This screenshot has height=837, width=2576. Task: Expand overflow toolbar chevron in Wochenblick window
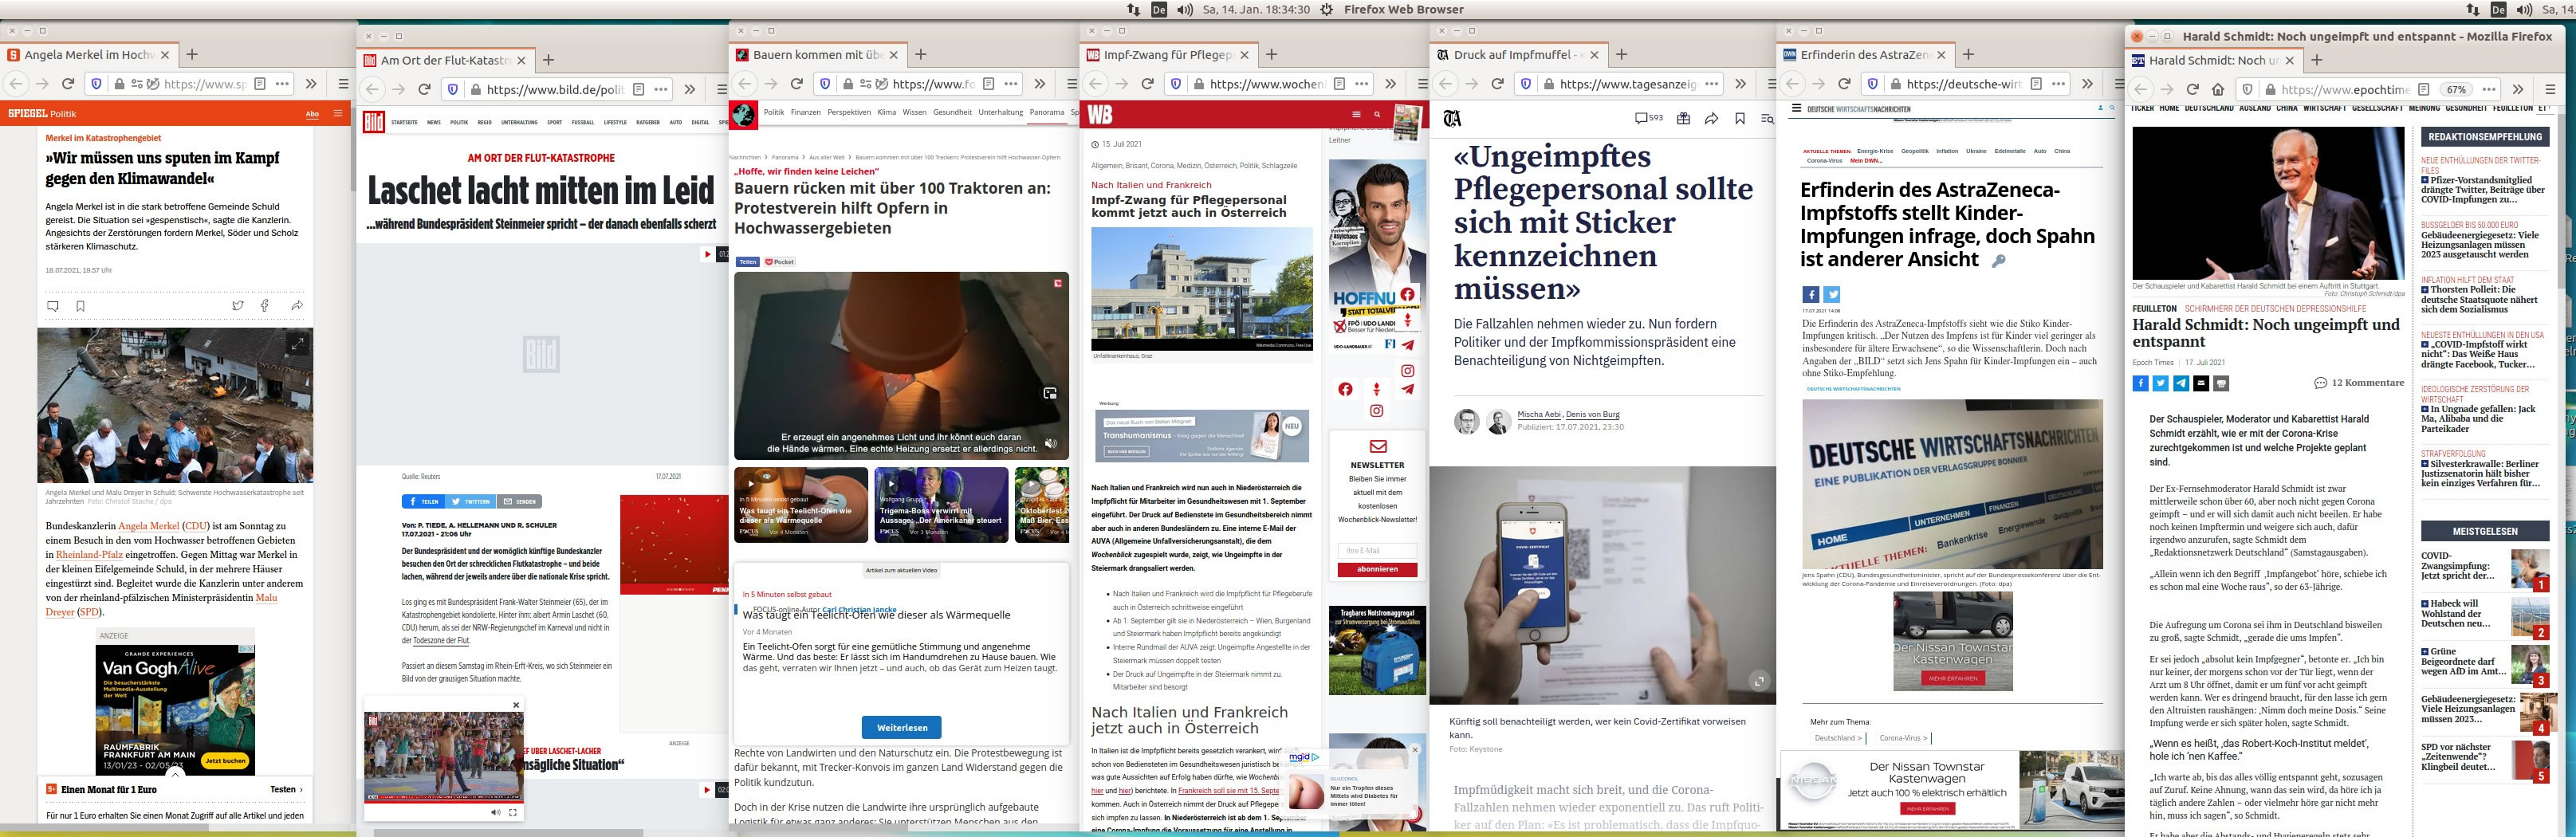pos(1390,84)
